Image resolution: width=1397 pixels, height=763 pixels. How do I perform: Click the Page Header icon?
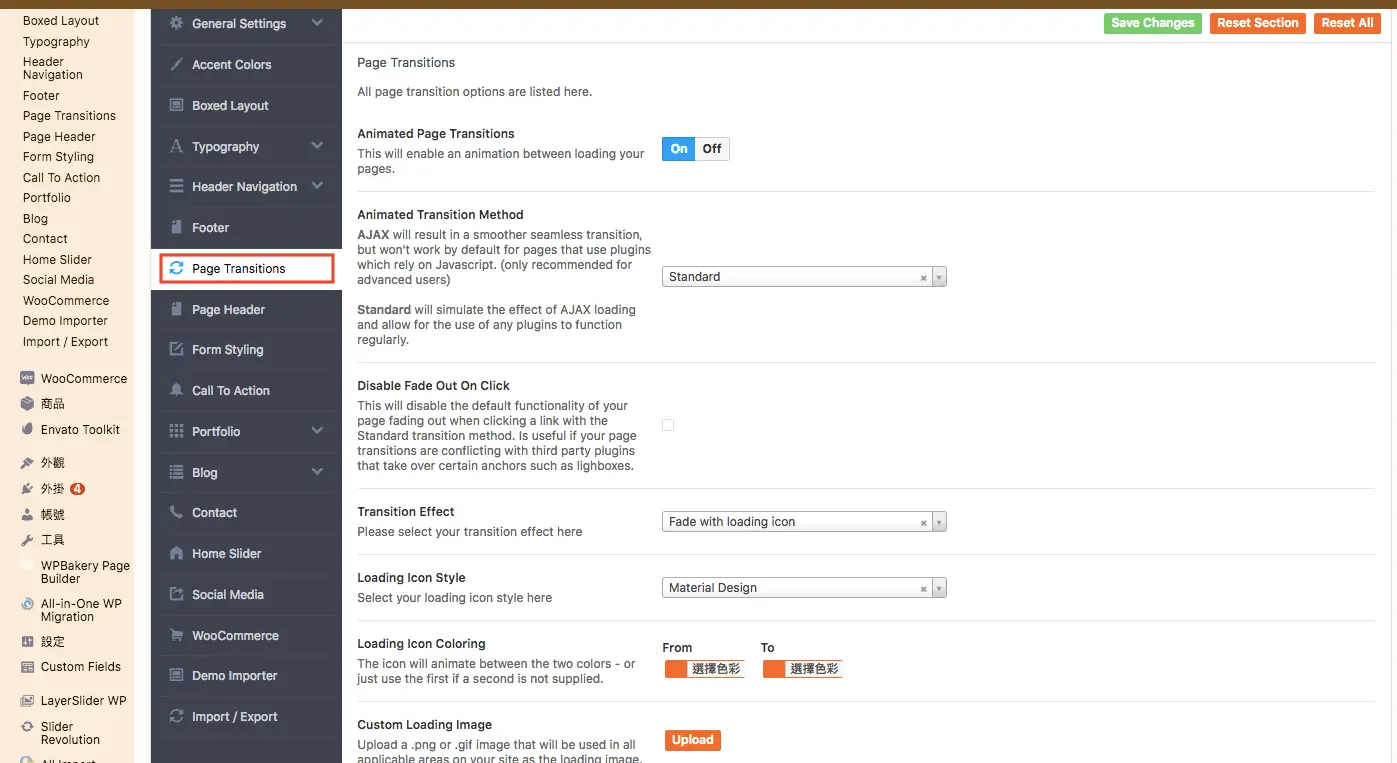pos(176,309)
